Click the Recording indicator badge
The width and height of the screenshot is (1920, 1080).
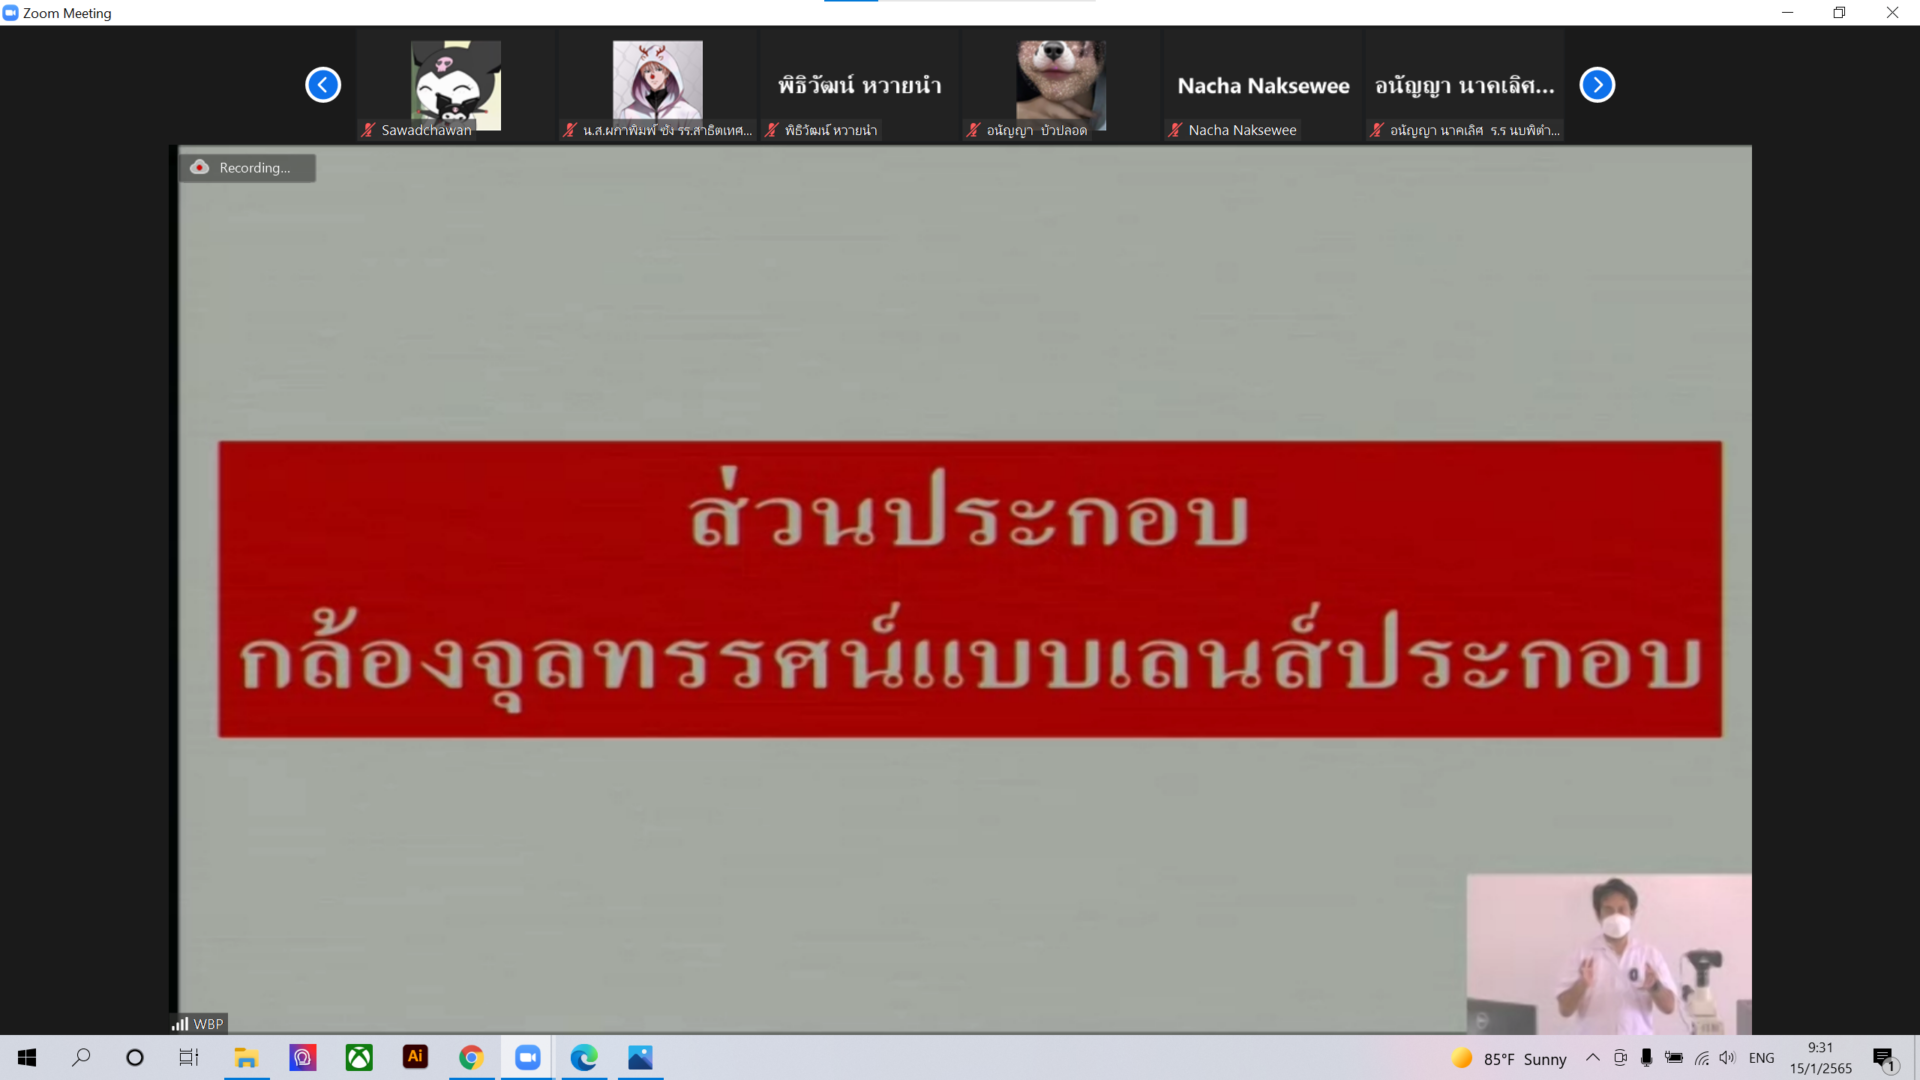point(247,168)
